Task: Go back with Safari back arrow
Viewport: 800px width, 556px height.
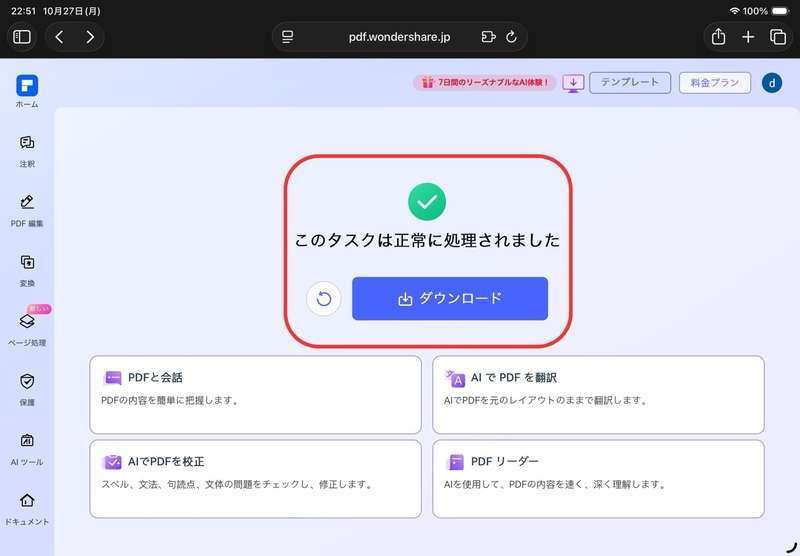Action: tap(59, 37)
